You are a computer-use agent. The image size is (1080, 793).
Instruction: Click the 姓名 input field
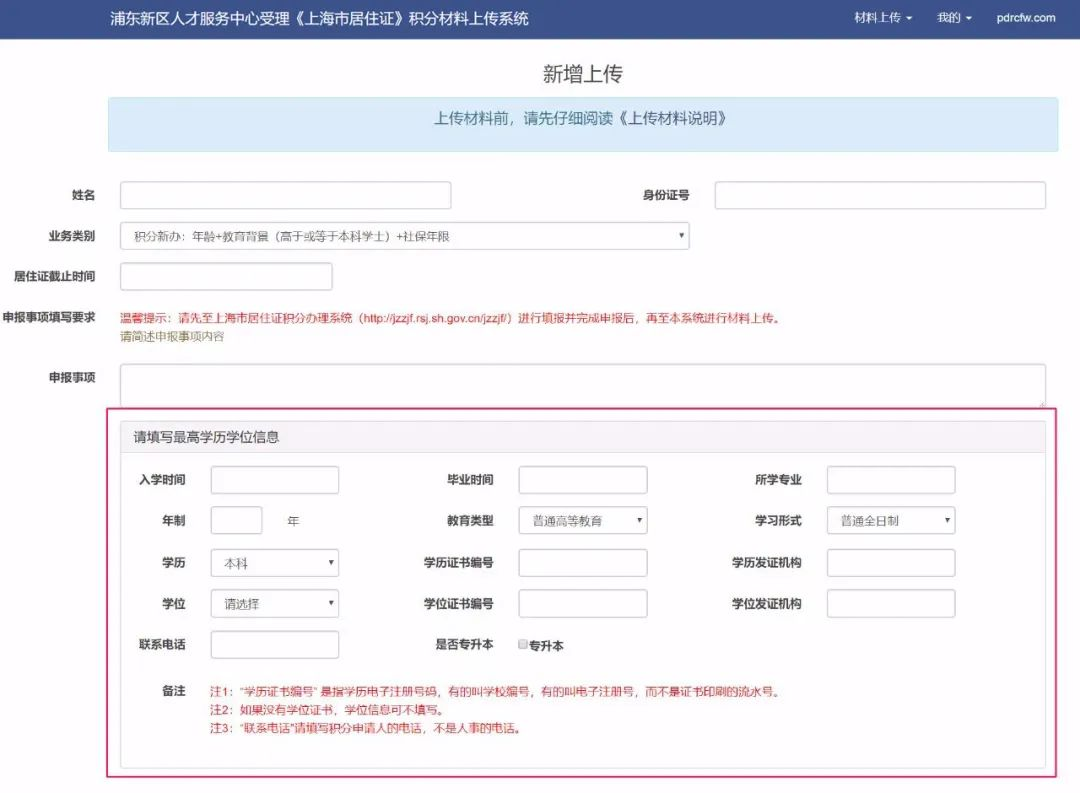tap(285, 195)
